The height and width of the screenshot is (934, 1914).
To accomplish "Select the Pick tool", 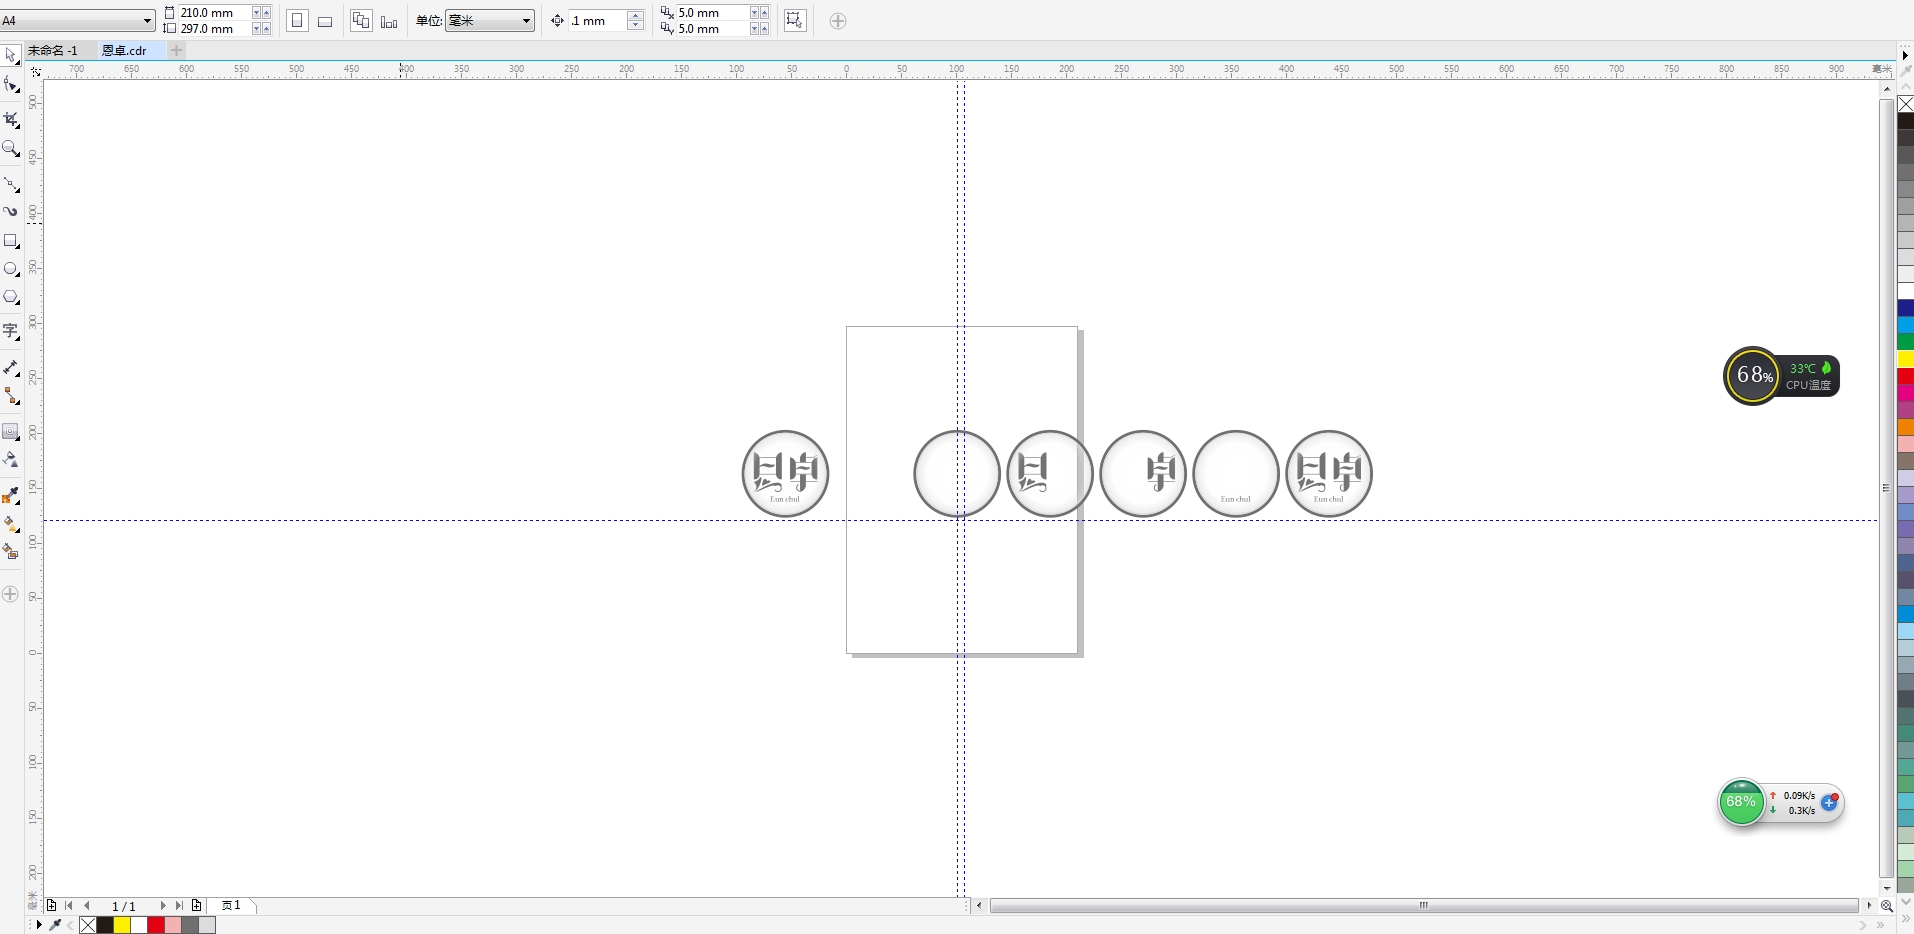I will [x=11, y=55].
